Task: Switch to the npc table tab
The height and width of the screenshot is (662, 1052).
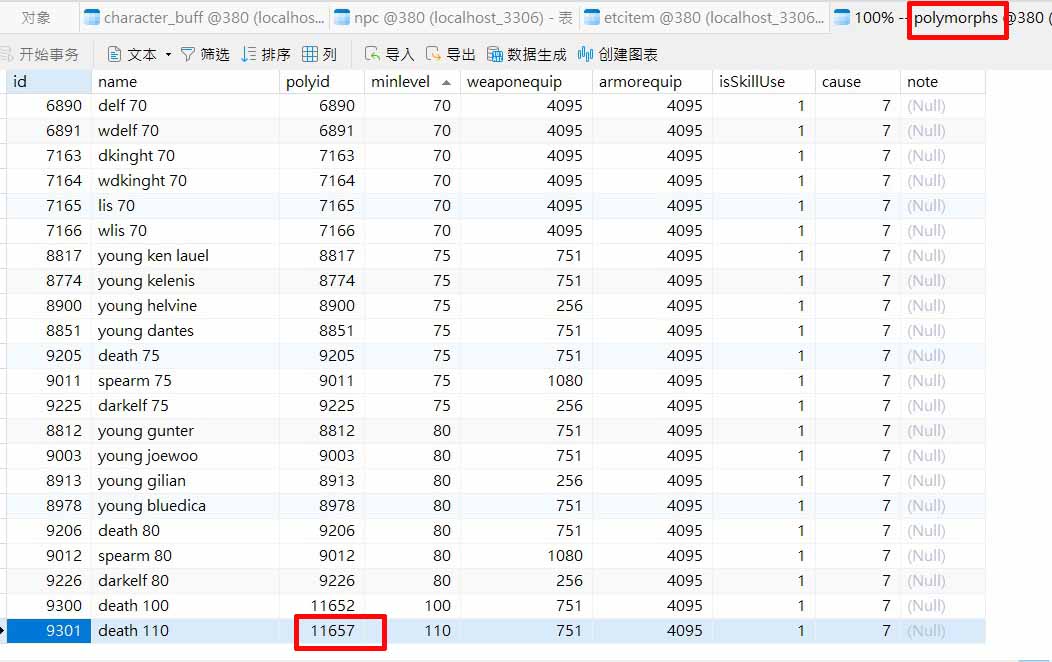Action: click(x=454, y=17)
